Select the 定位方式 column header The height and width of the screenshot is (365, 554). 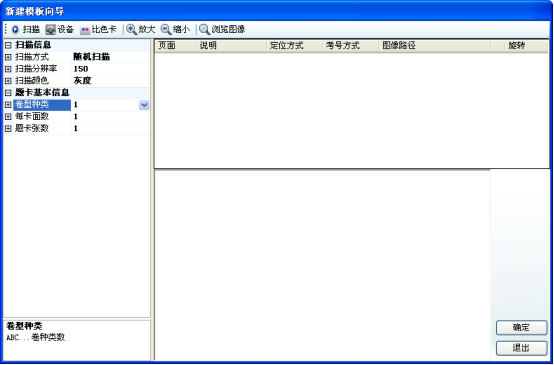295,46
